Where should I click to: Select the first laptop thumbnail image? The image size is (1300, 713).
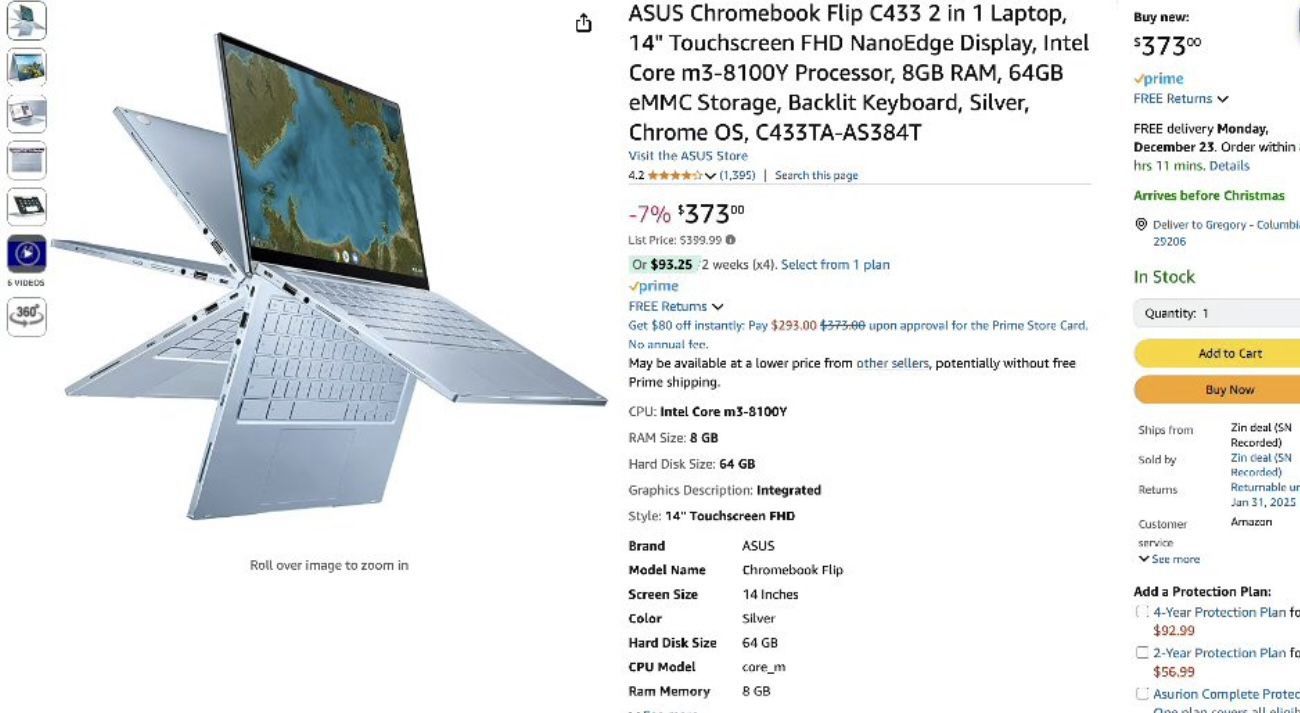pos(27,20)
